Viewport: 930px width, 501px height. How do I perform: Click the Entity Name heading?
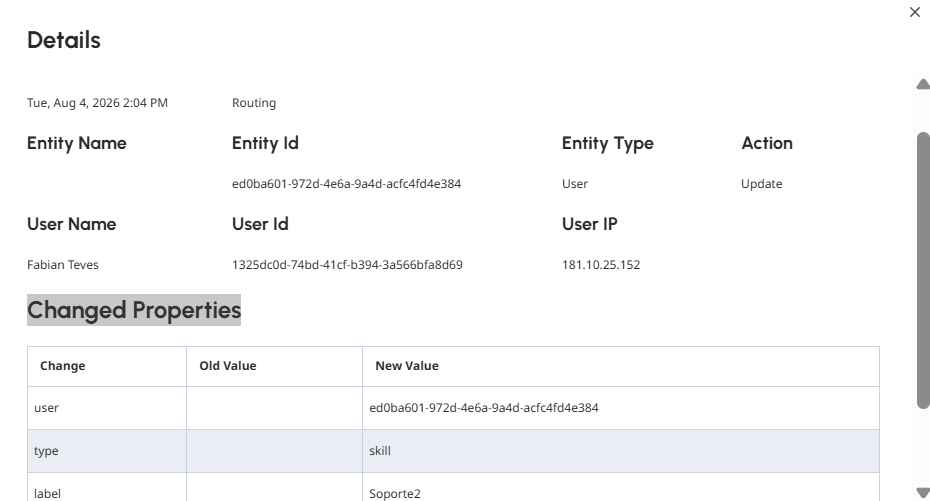pyautogui.click(x=77, y=143)
